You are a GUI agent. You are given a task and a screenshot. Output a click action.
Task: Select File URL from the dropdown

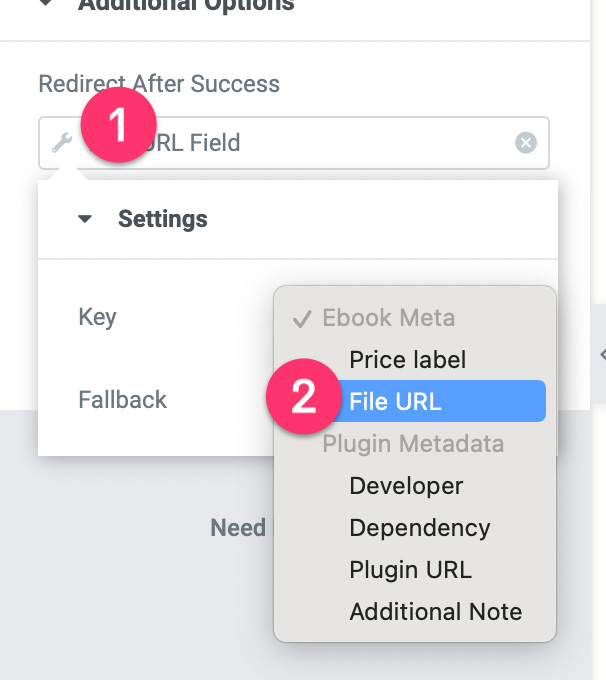coord(436,401)
